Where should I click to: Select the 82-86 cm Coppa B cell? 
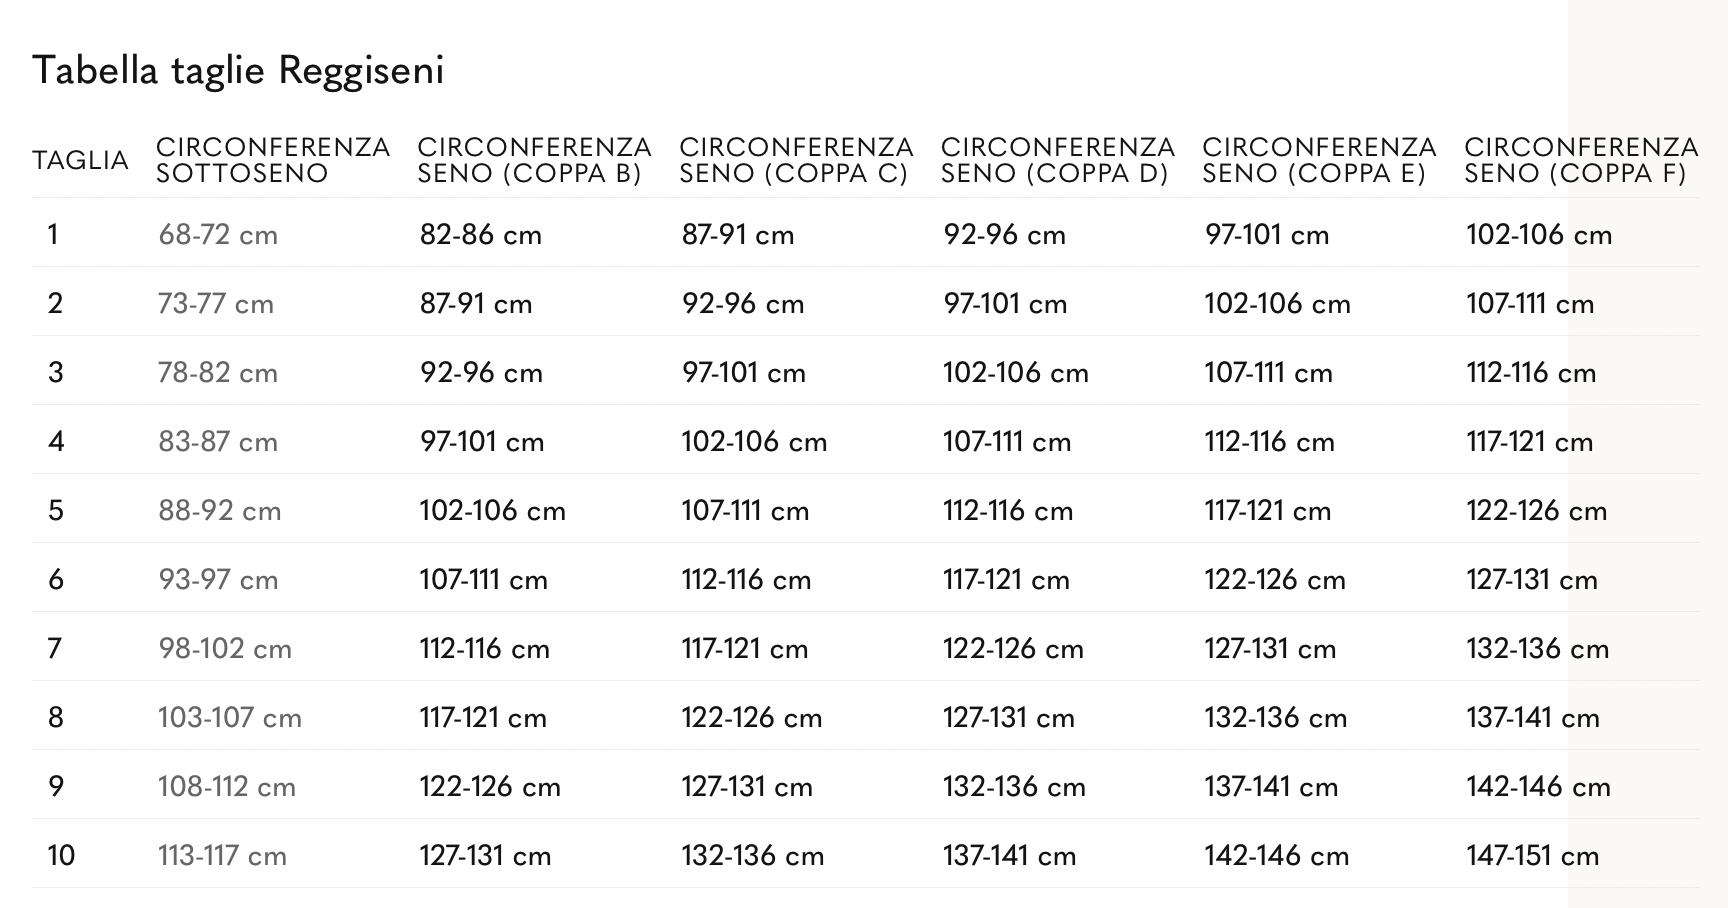click(x=480, y=235)
